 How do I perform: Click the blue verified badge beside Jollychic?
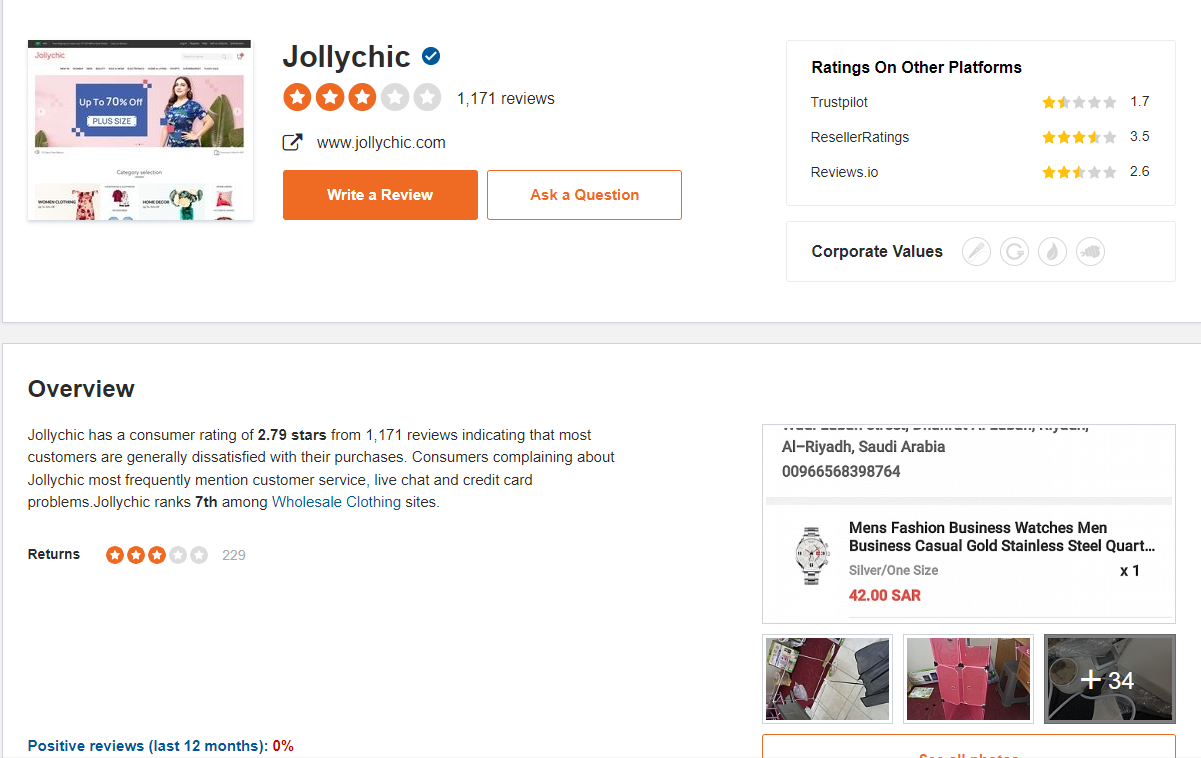(431, 56)
